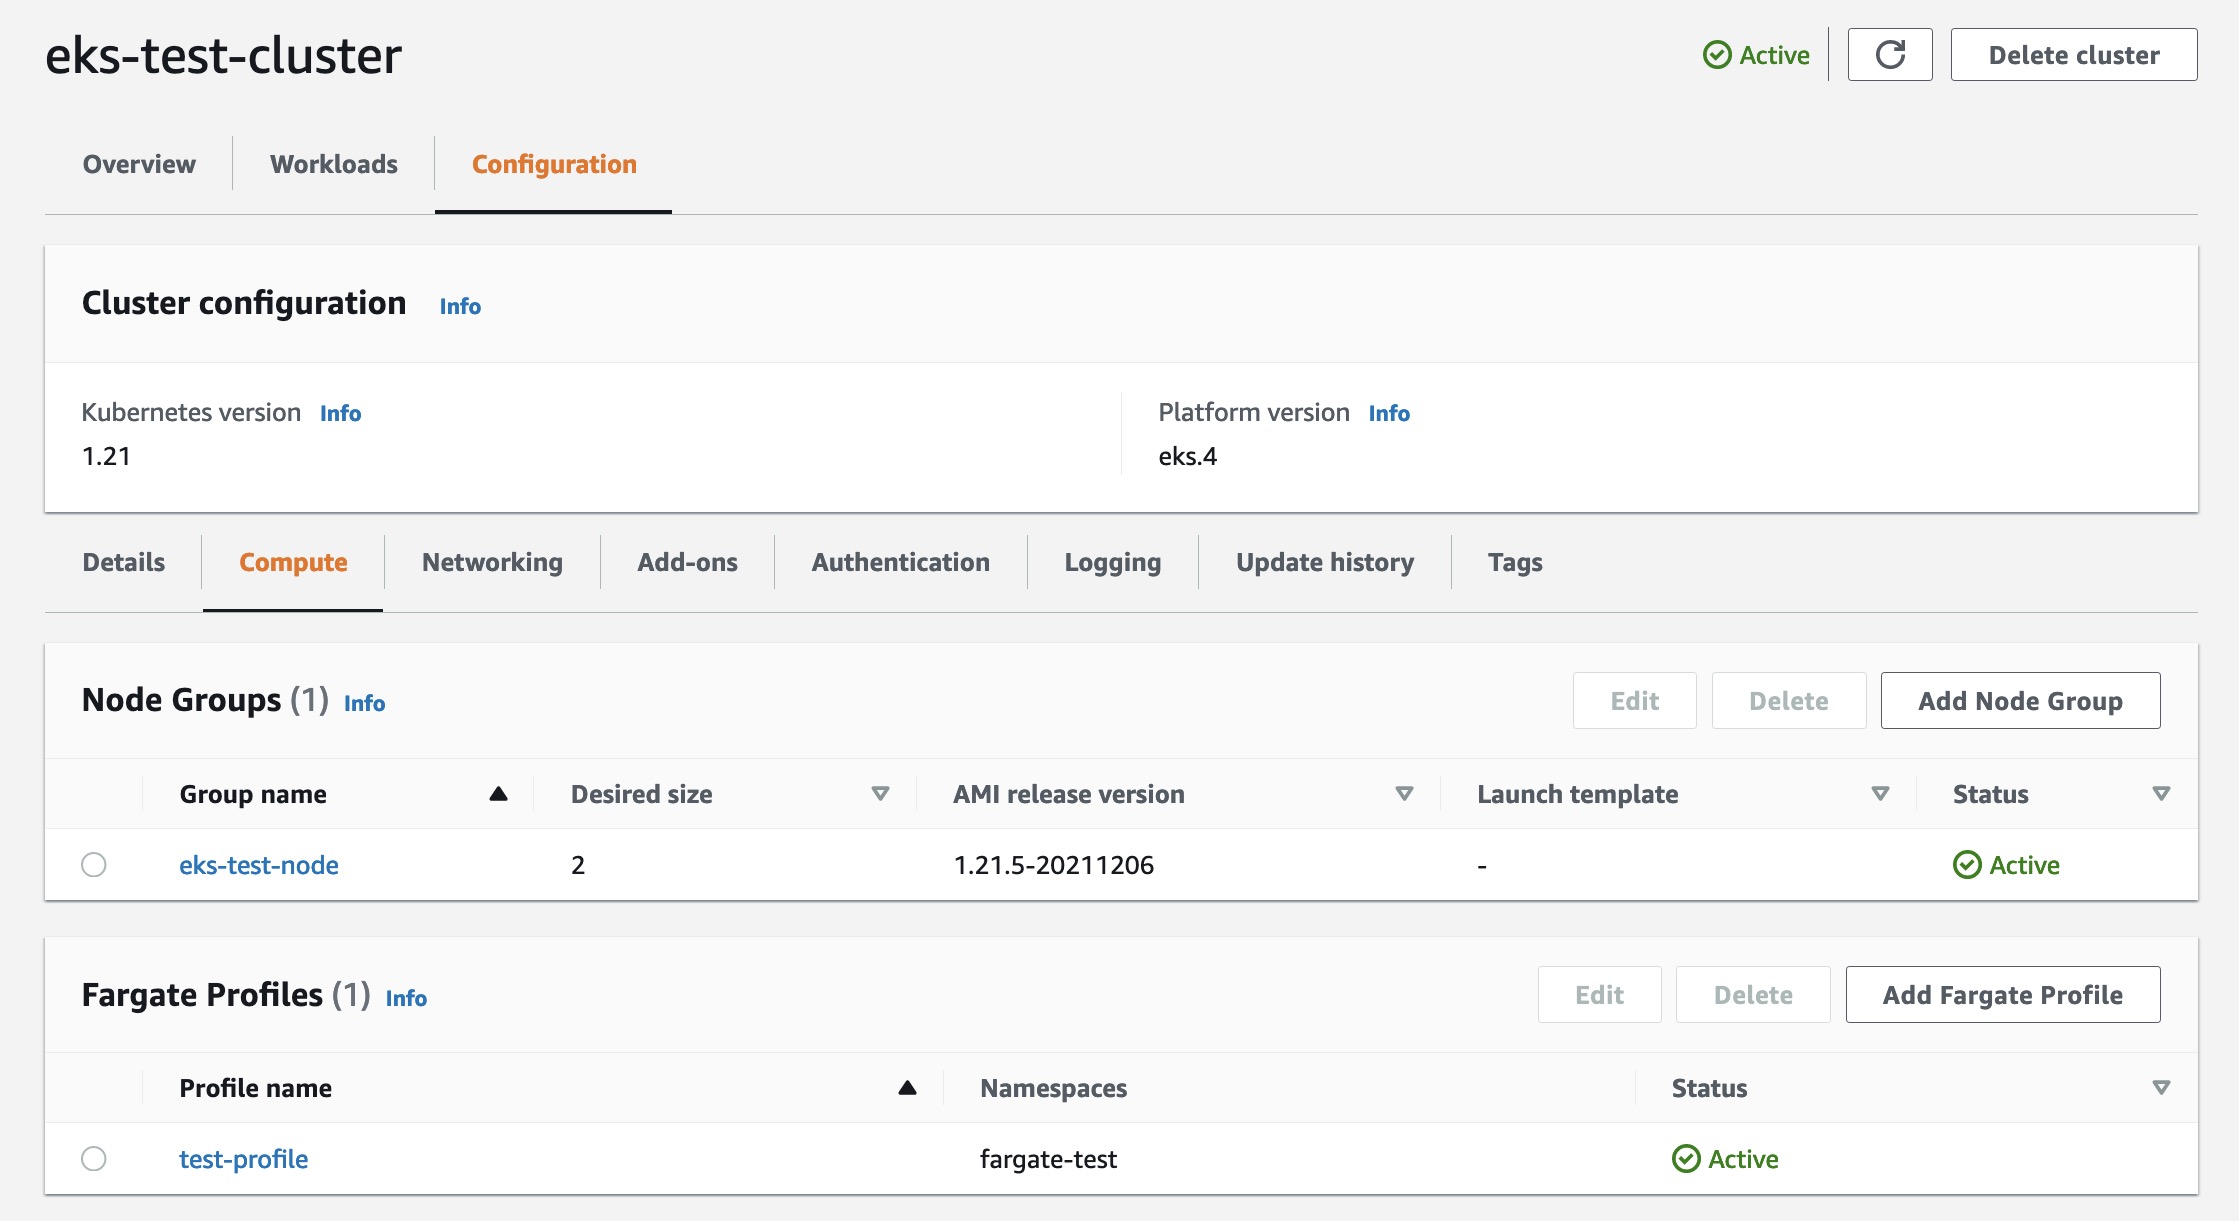Click the Active status icon for eks-test-node

(x=1967, y=865)
